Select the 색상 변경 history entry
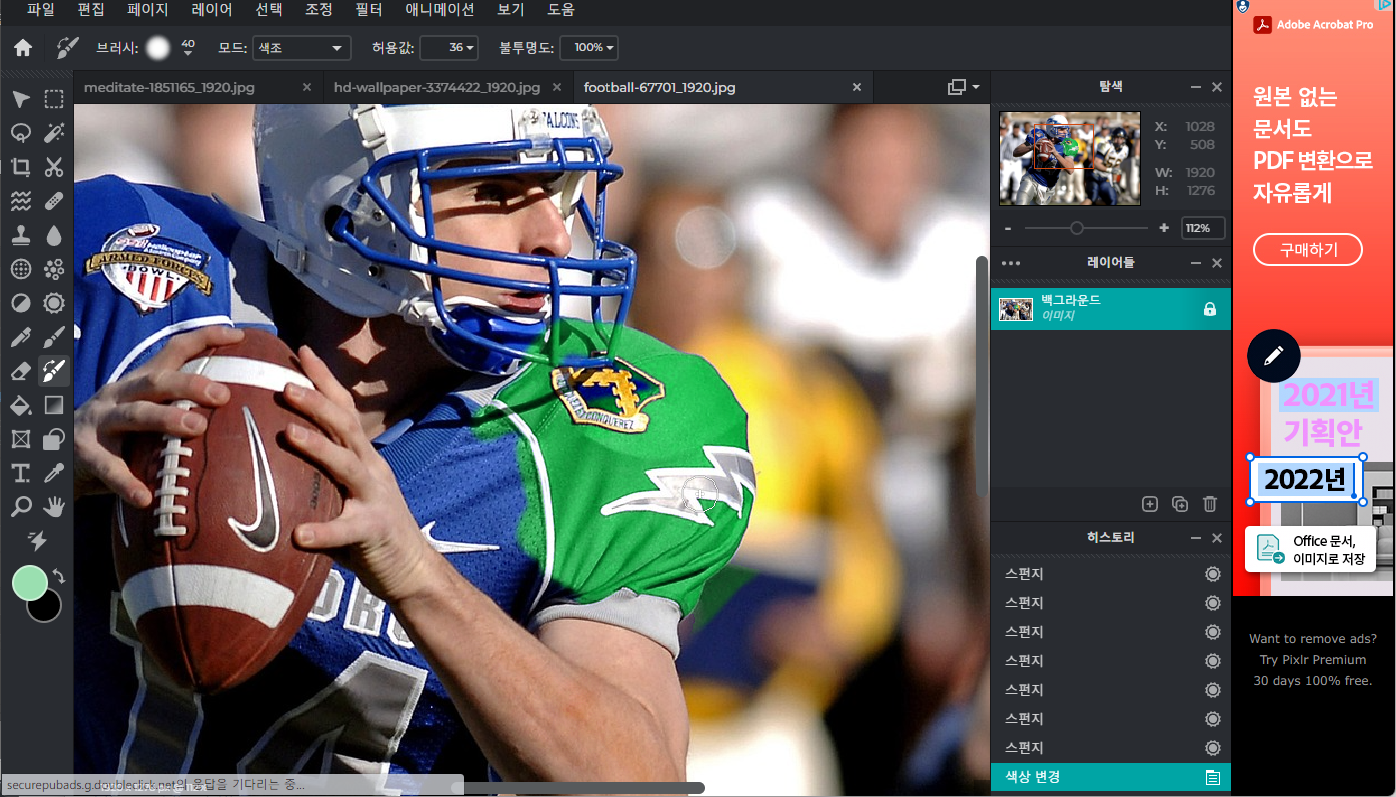 [x=1111, y=777]
